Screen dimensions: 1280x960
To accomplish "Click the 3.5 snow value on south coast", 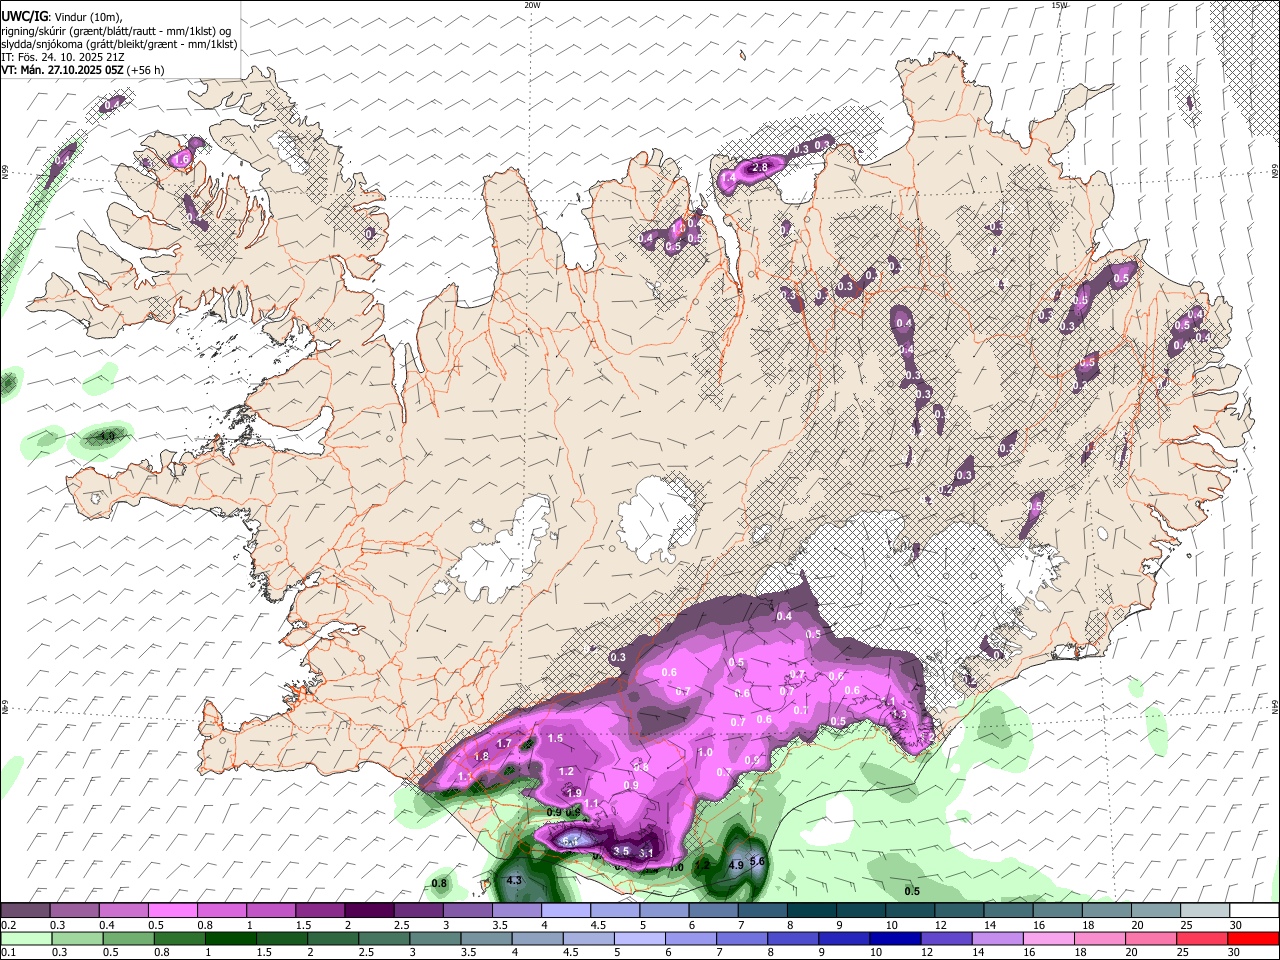I will (621, 851).
